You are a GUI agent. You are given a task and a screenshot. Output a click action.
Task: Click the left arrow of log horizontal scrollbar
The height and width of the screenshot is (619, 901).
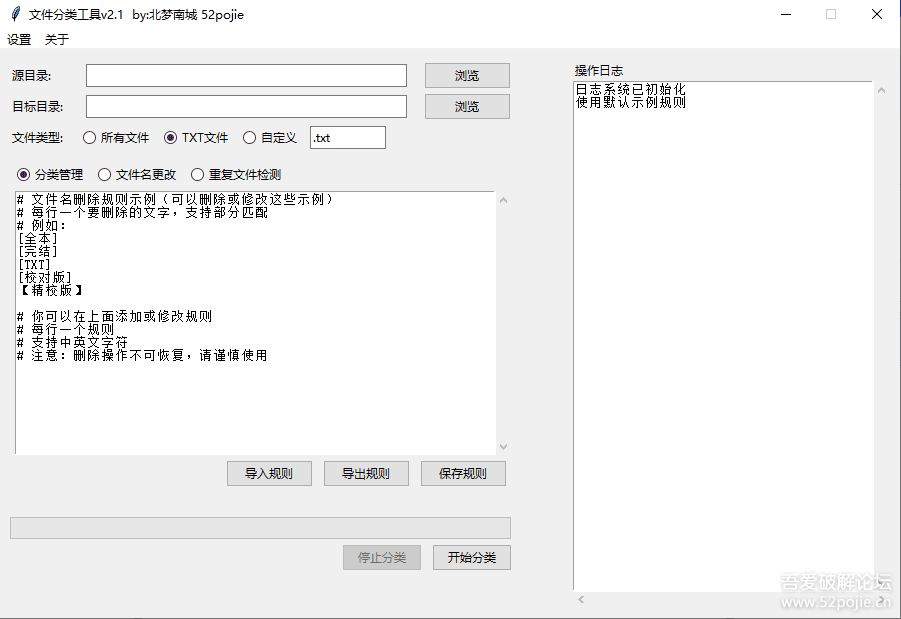click(580, 599)
